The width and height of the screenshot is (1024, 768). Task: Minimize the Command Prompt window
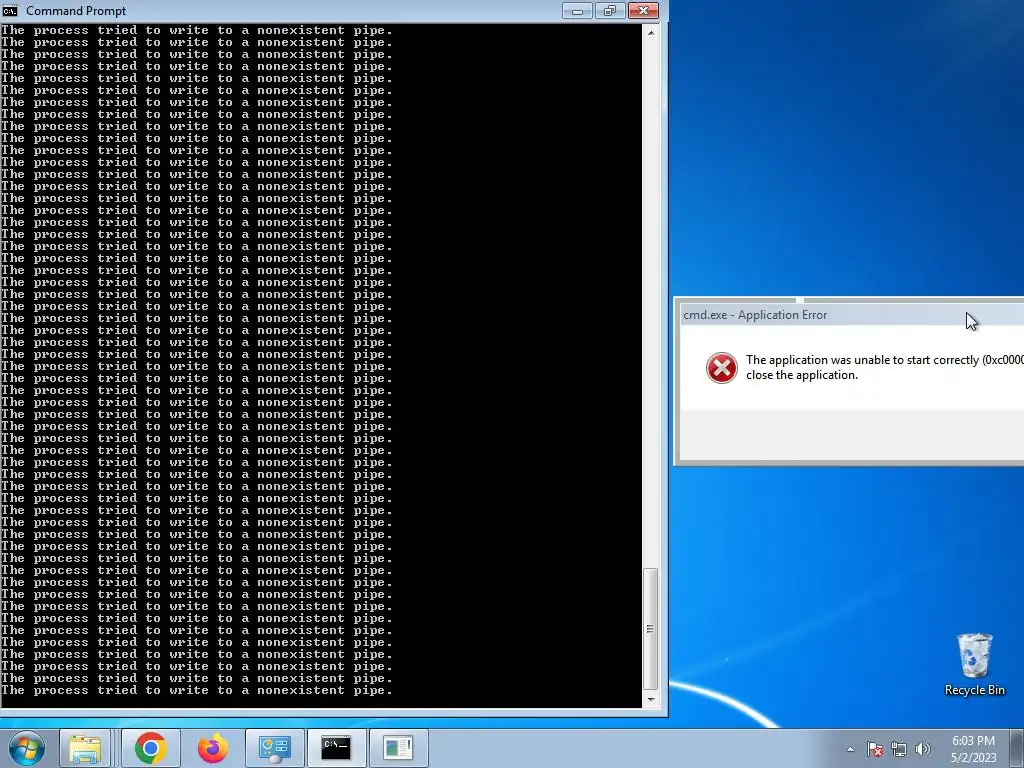click(577, 10)
